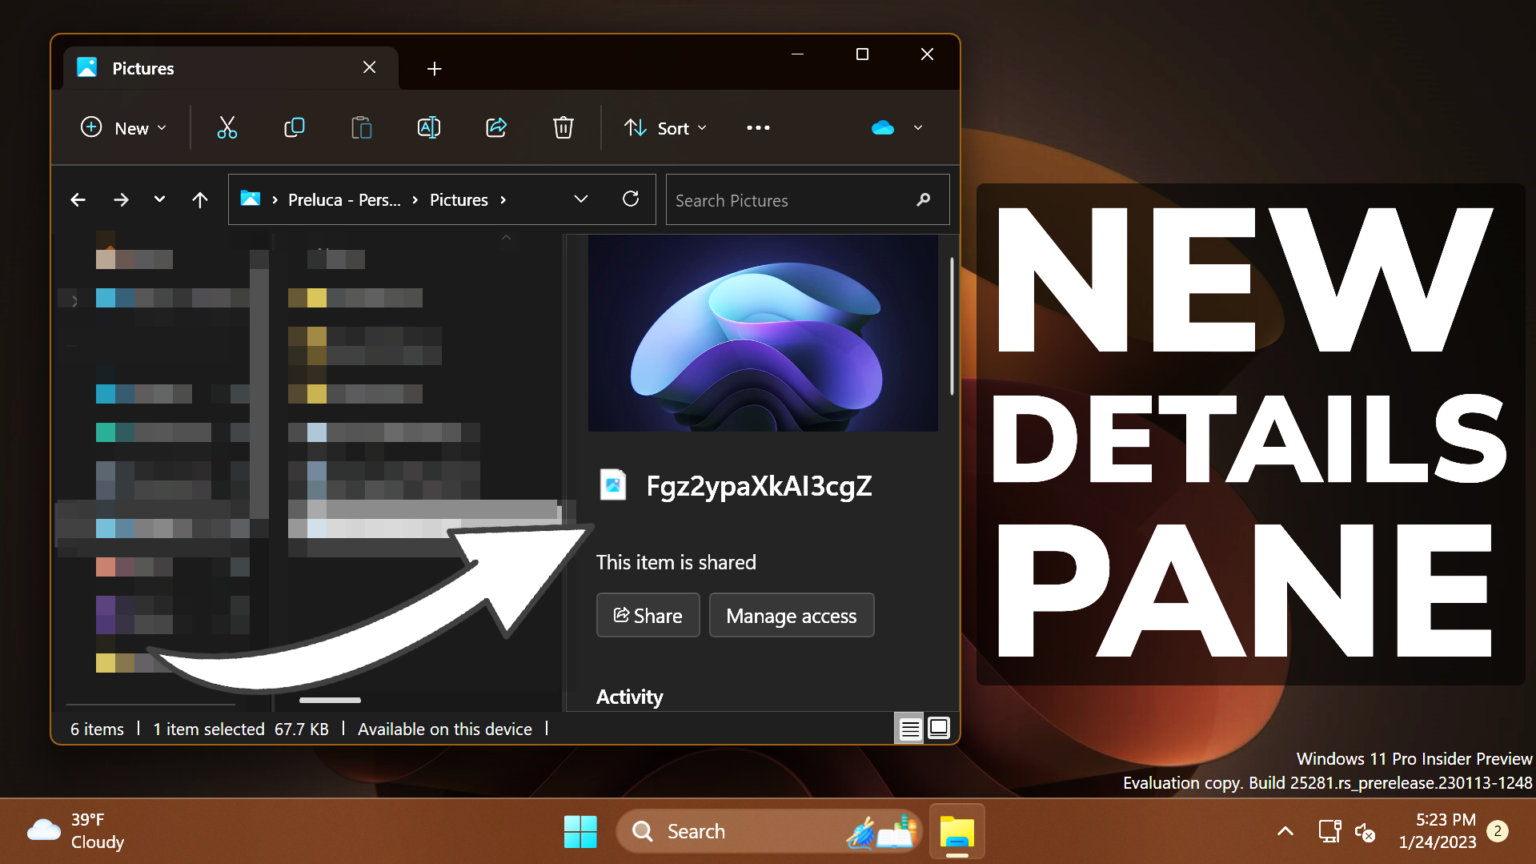Refresh the Pictures folder
Image resolution: width=1536 pixels, height=864 pixels.
click(x=630, y=199)
